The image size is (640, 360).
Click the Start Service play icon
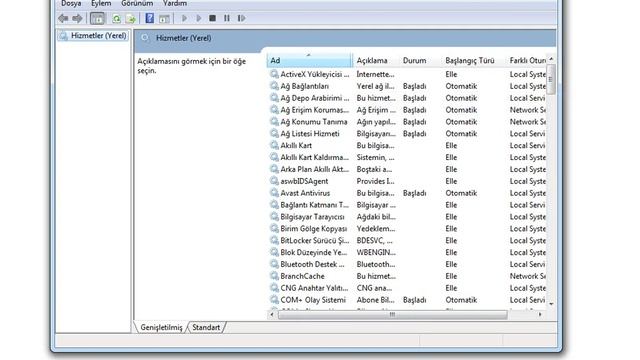184,18
